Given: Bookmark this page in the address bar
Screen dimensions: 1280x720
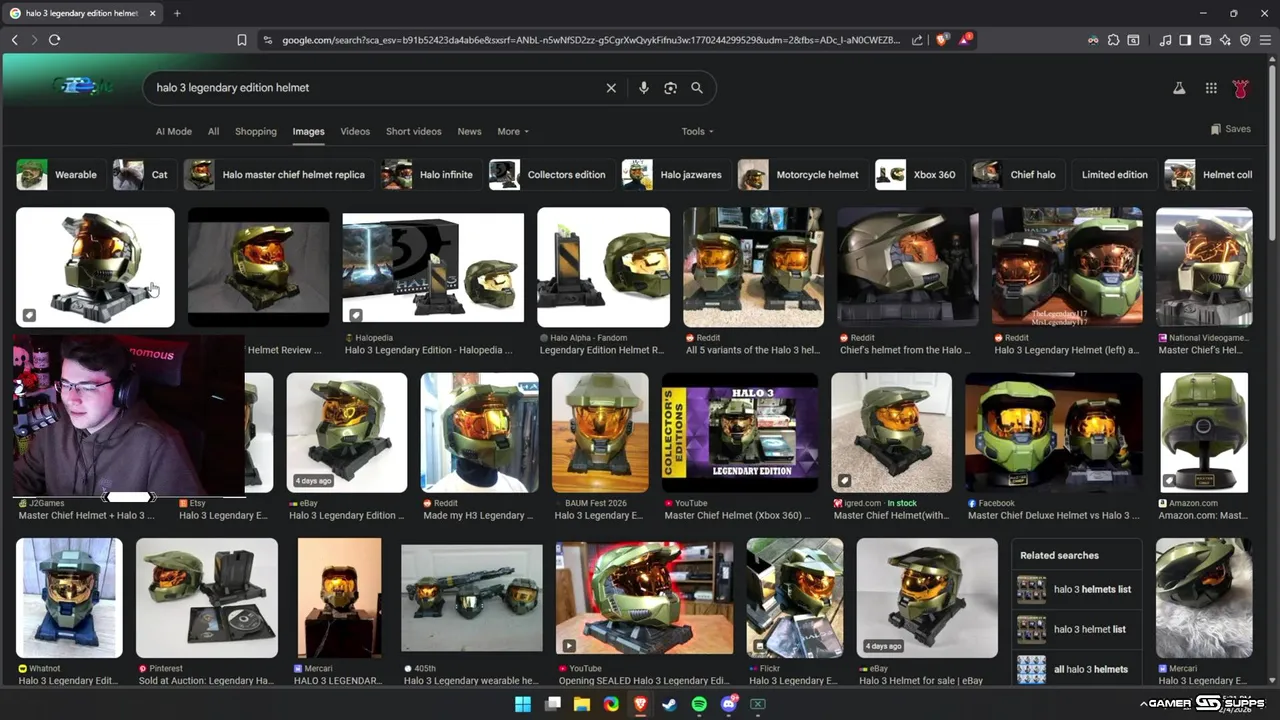Looking at the screenshot, I should (242, 40).
